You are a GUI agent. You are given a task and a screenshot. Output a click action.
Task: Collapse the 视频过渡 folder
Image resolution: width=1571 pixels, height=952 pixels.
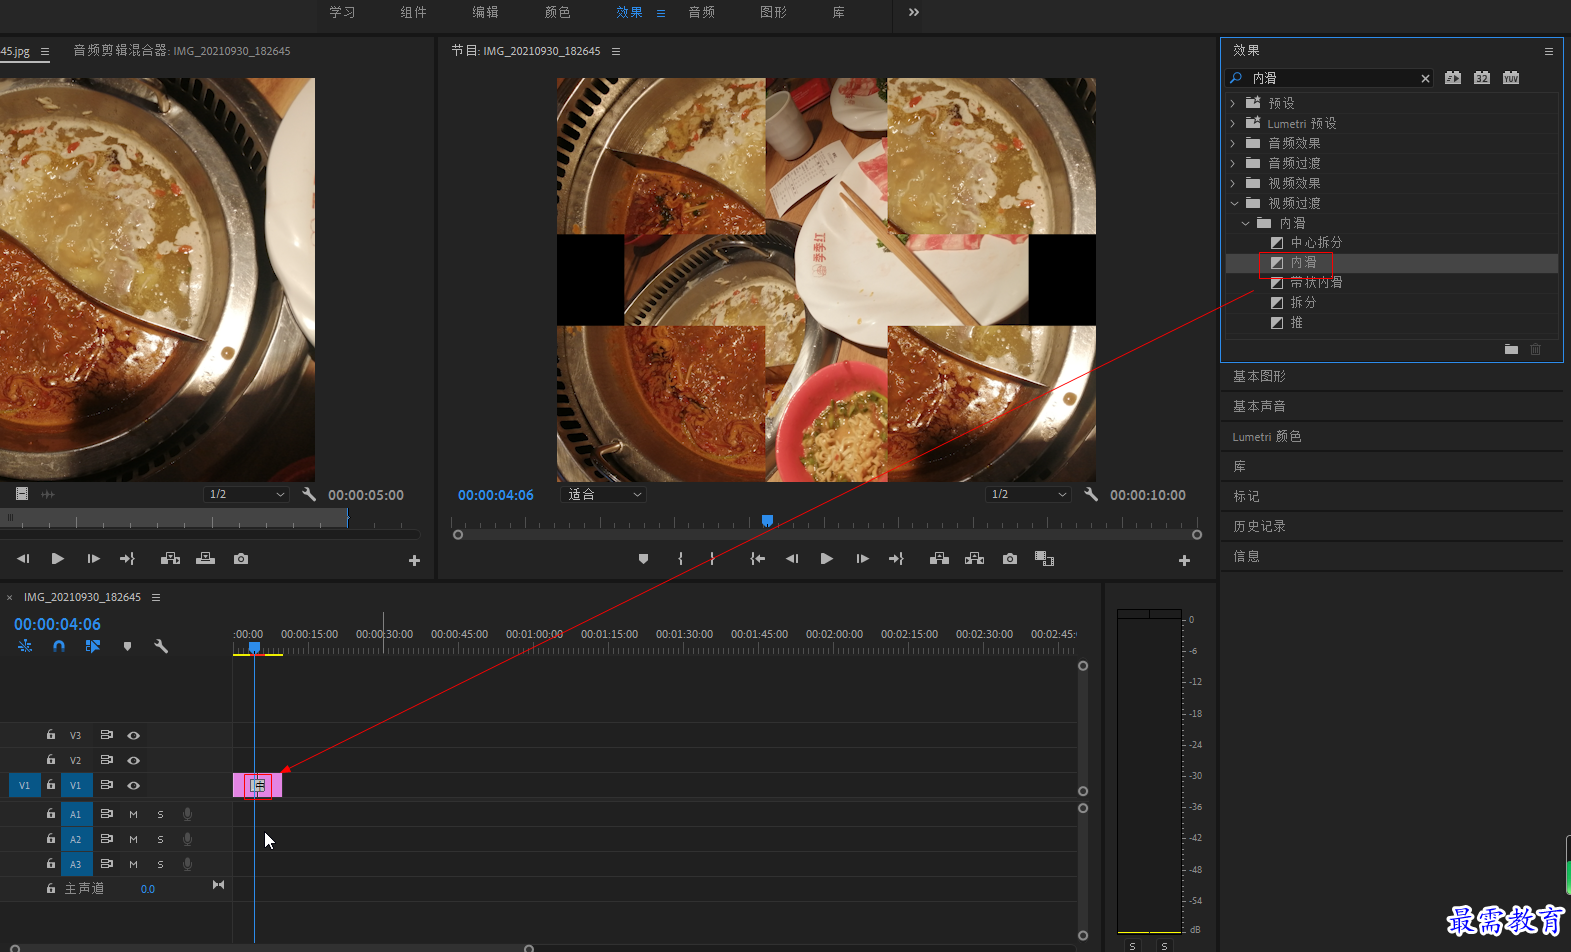coord(1233,203)
